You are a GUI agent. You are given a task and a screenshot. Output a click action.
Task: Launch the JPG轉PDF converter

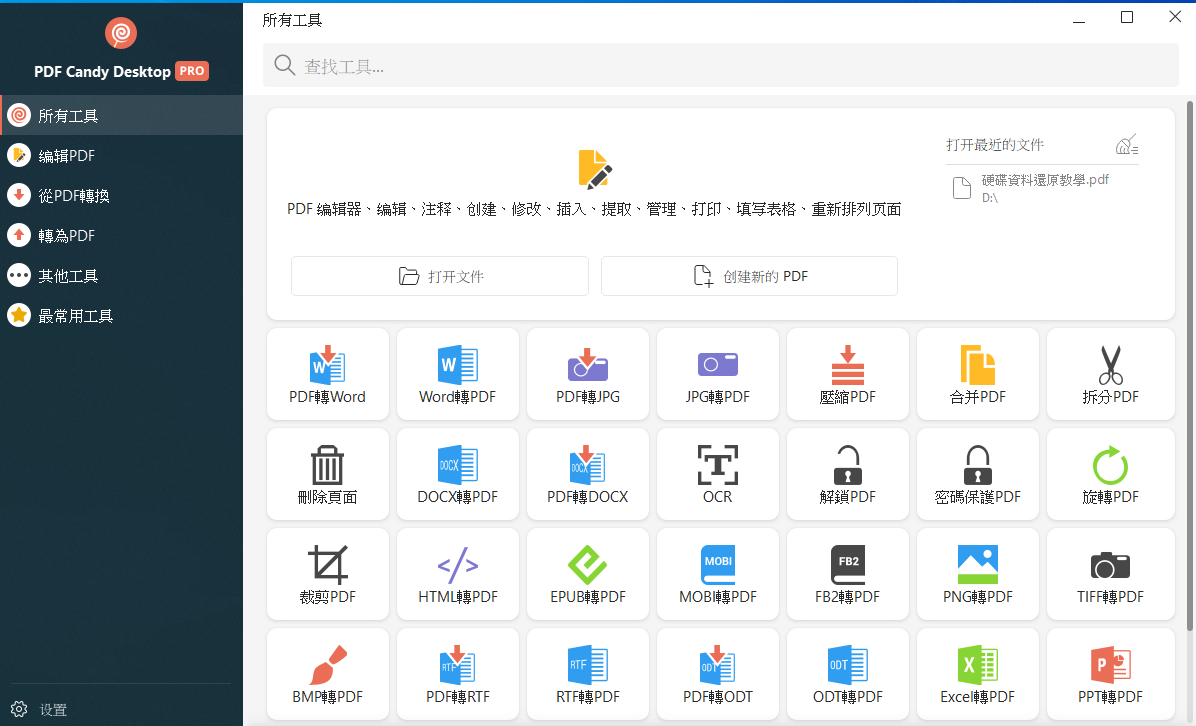(718, 374)
